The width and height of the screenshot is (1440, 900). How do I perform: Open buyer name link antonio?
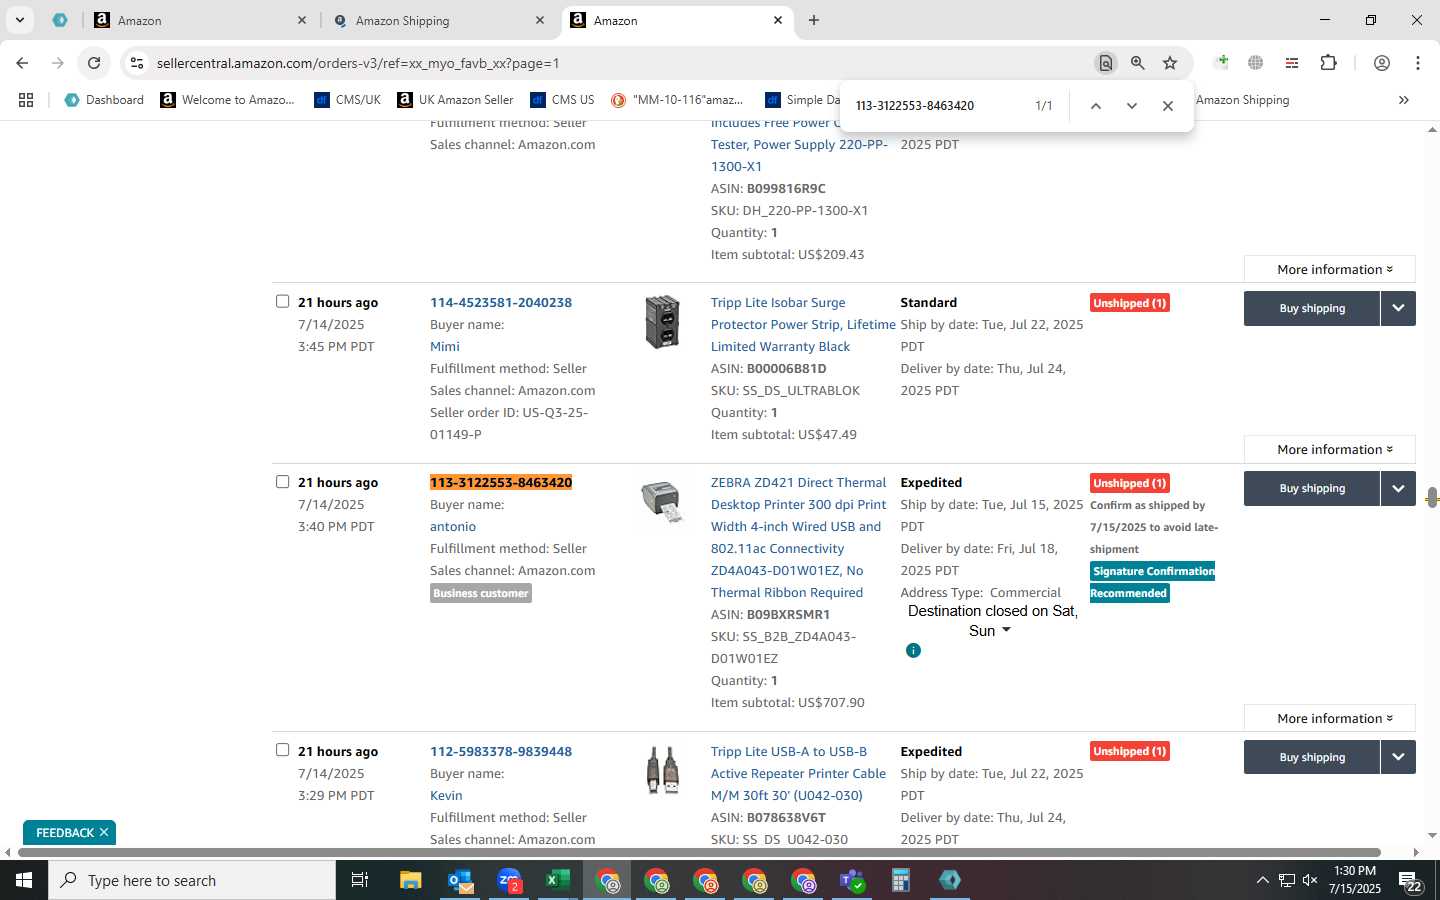(453, 526)
